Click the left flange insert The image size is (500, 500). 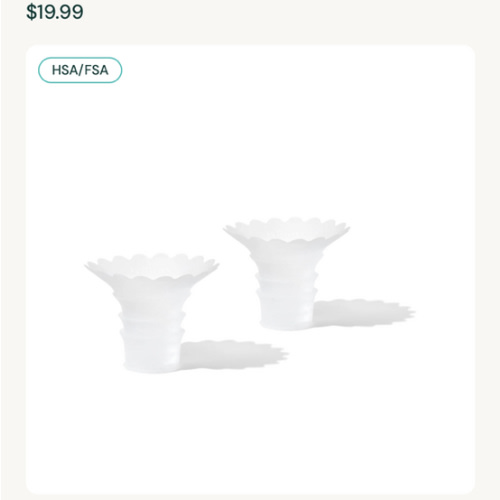click(x=152, y=313)
